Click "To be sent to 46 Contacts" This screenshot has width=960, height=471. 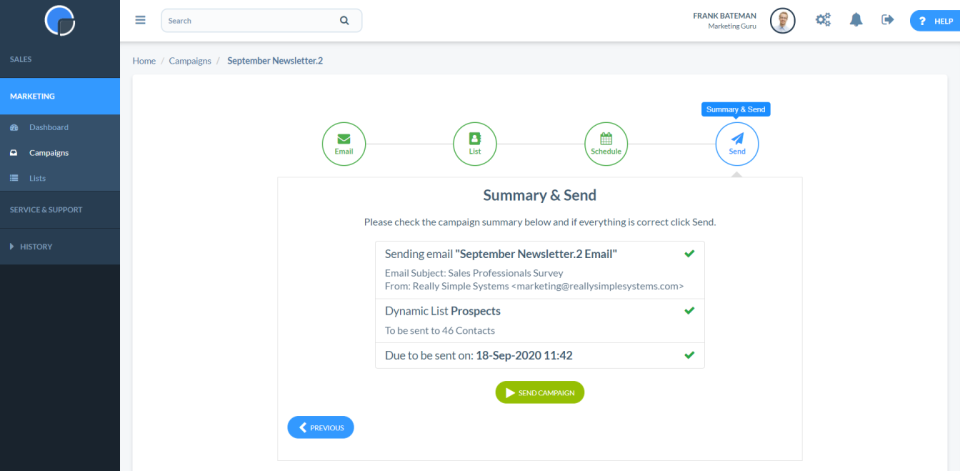point(440,331)
